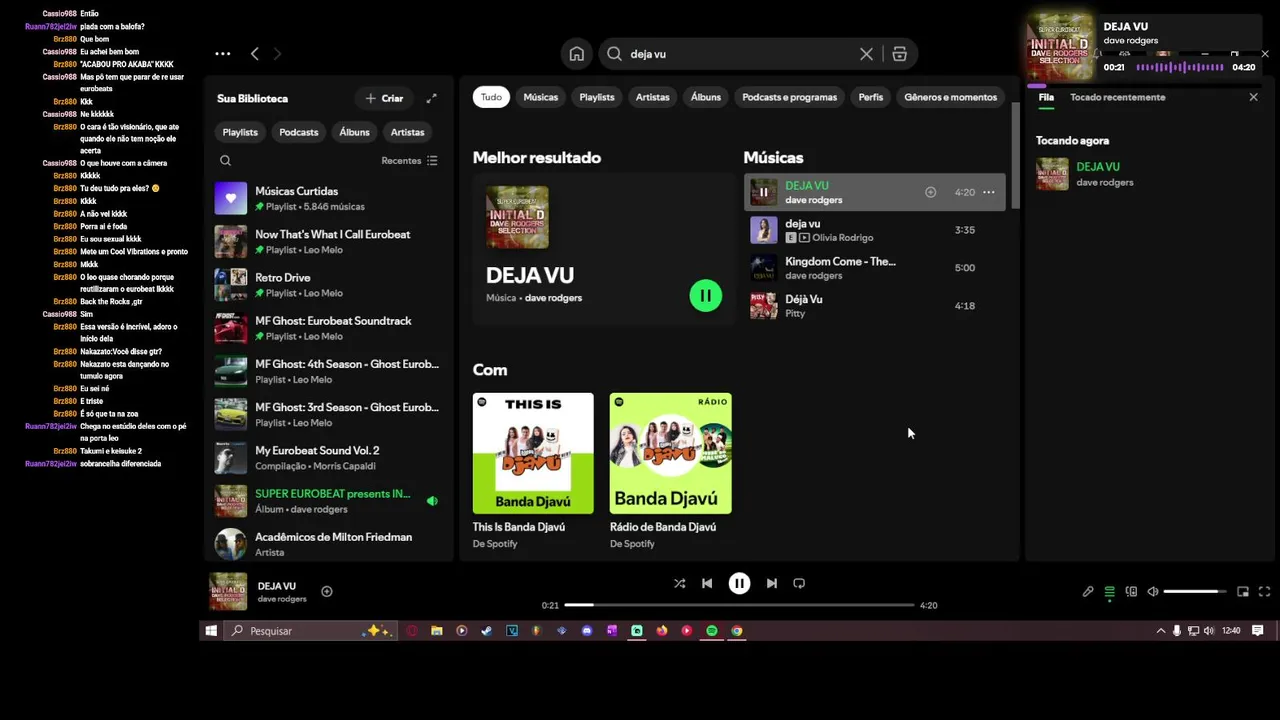Select the Kingdom Come song row
1280x720 pixels.
pyautogui.click(x=875, y=268)
